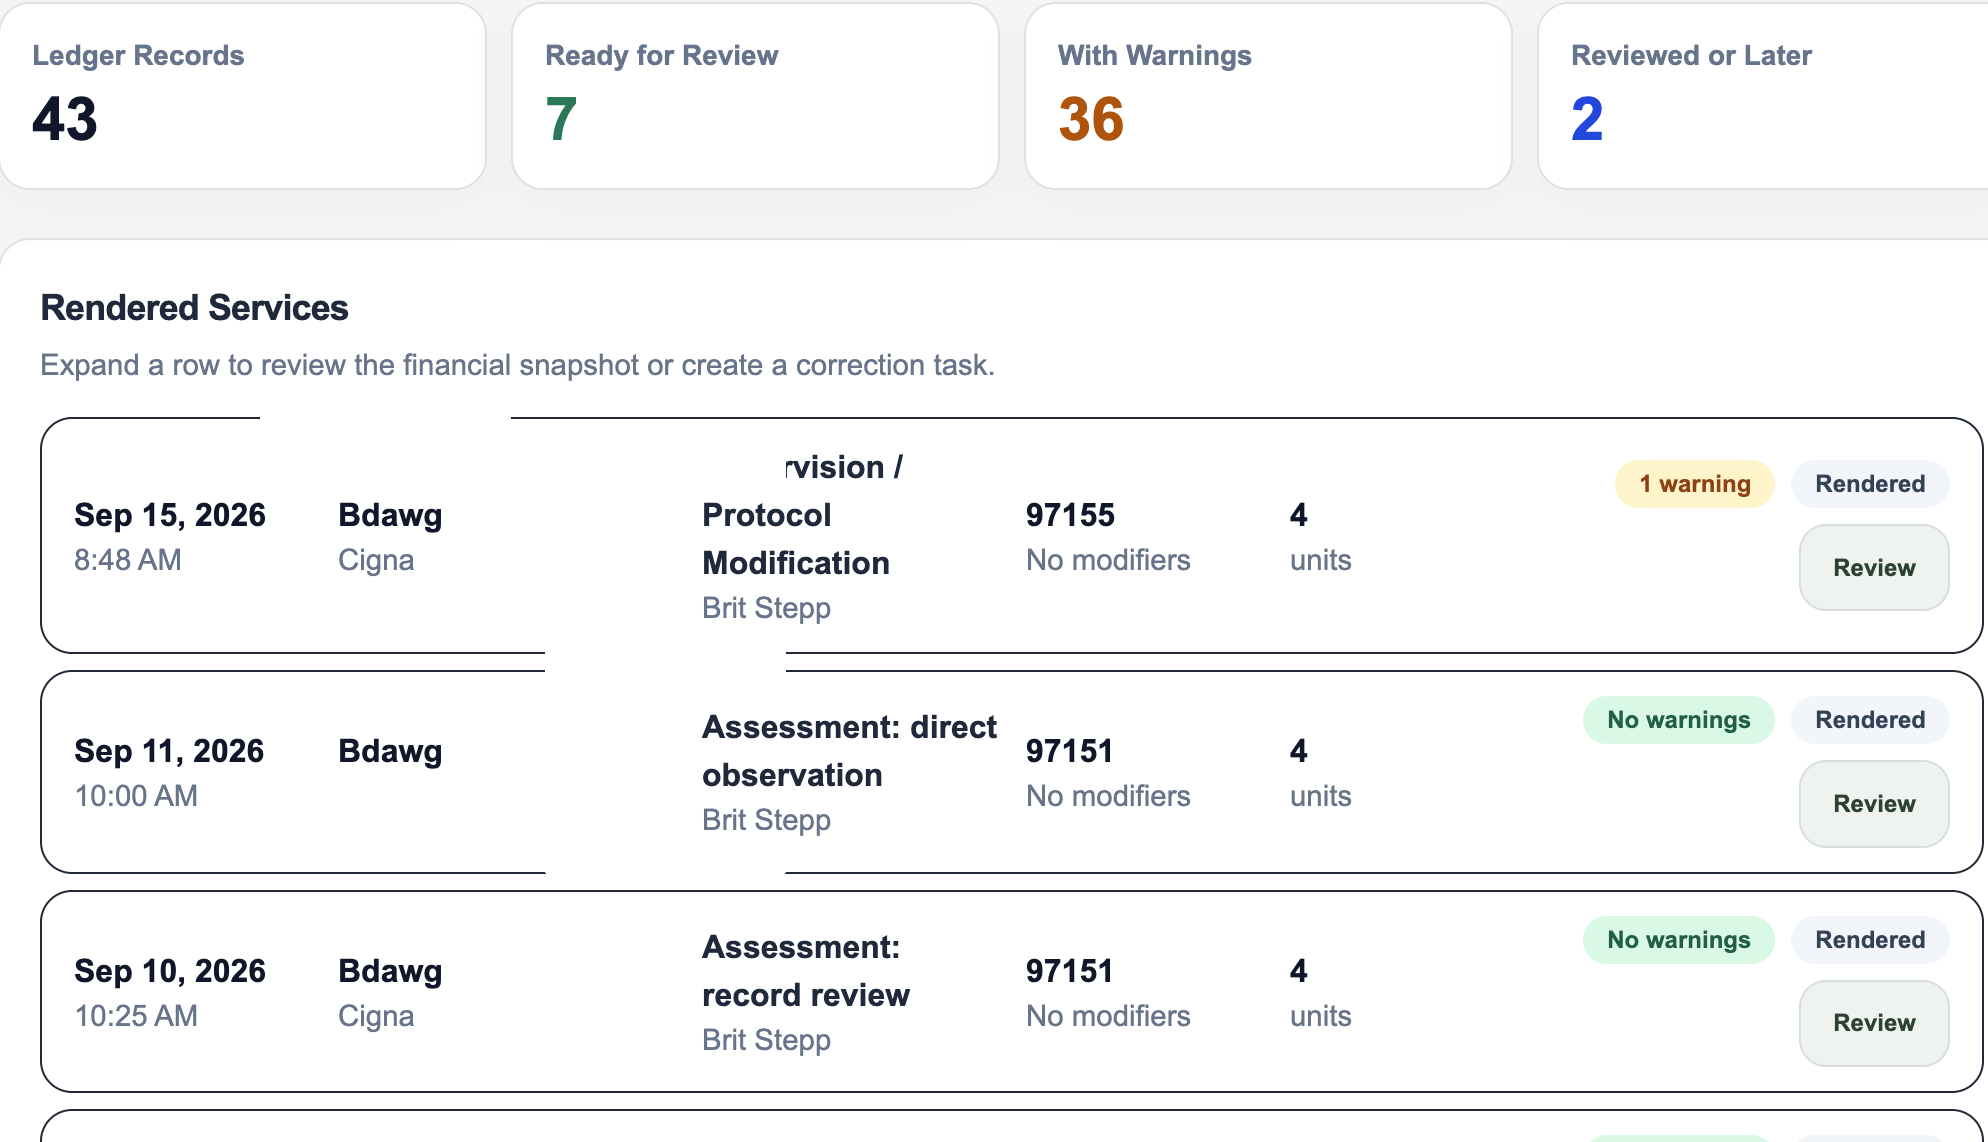Click the 8:48 AM time

[x=128, y=560]
